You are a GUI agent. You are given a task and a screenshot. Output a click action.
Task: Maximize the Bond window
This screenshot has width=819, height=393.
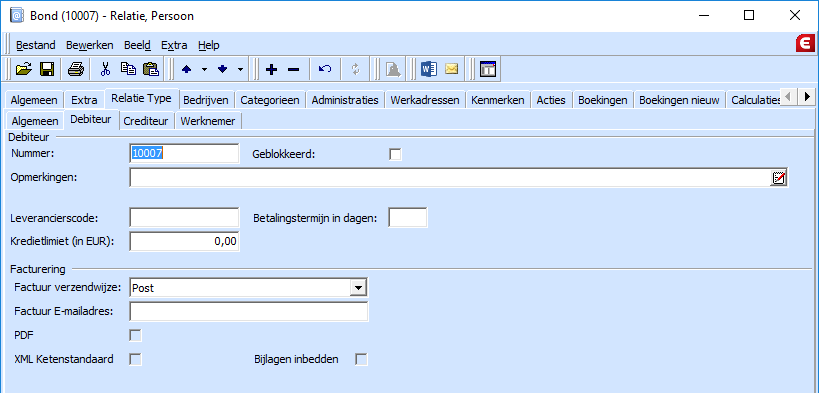tap(748, 16)
